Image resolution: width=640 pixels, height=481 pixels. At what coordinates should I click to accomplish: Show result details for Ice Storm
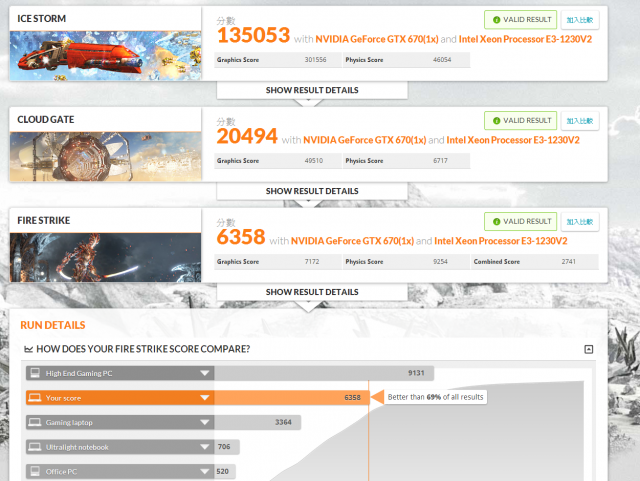(312, 90)
